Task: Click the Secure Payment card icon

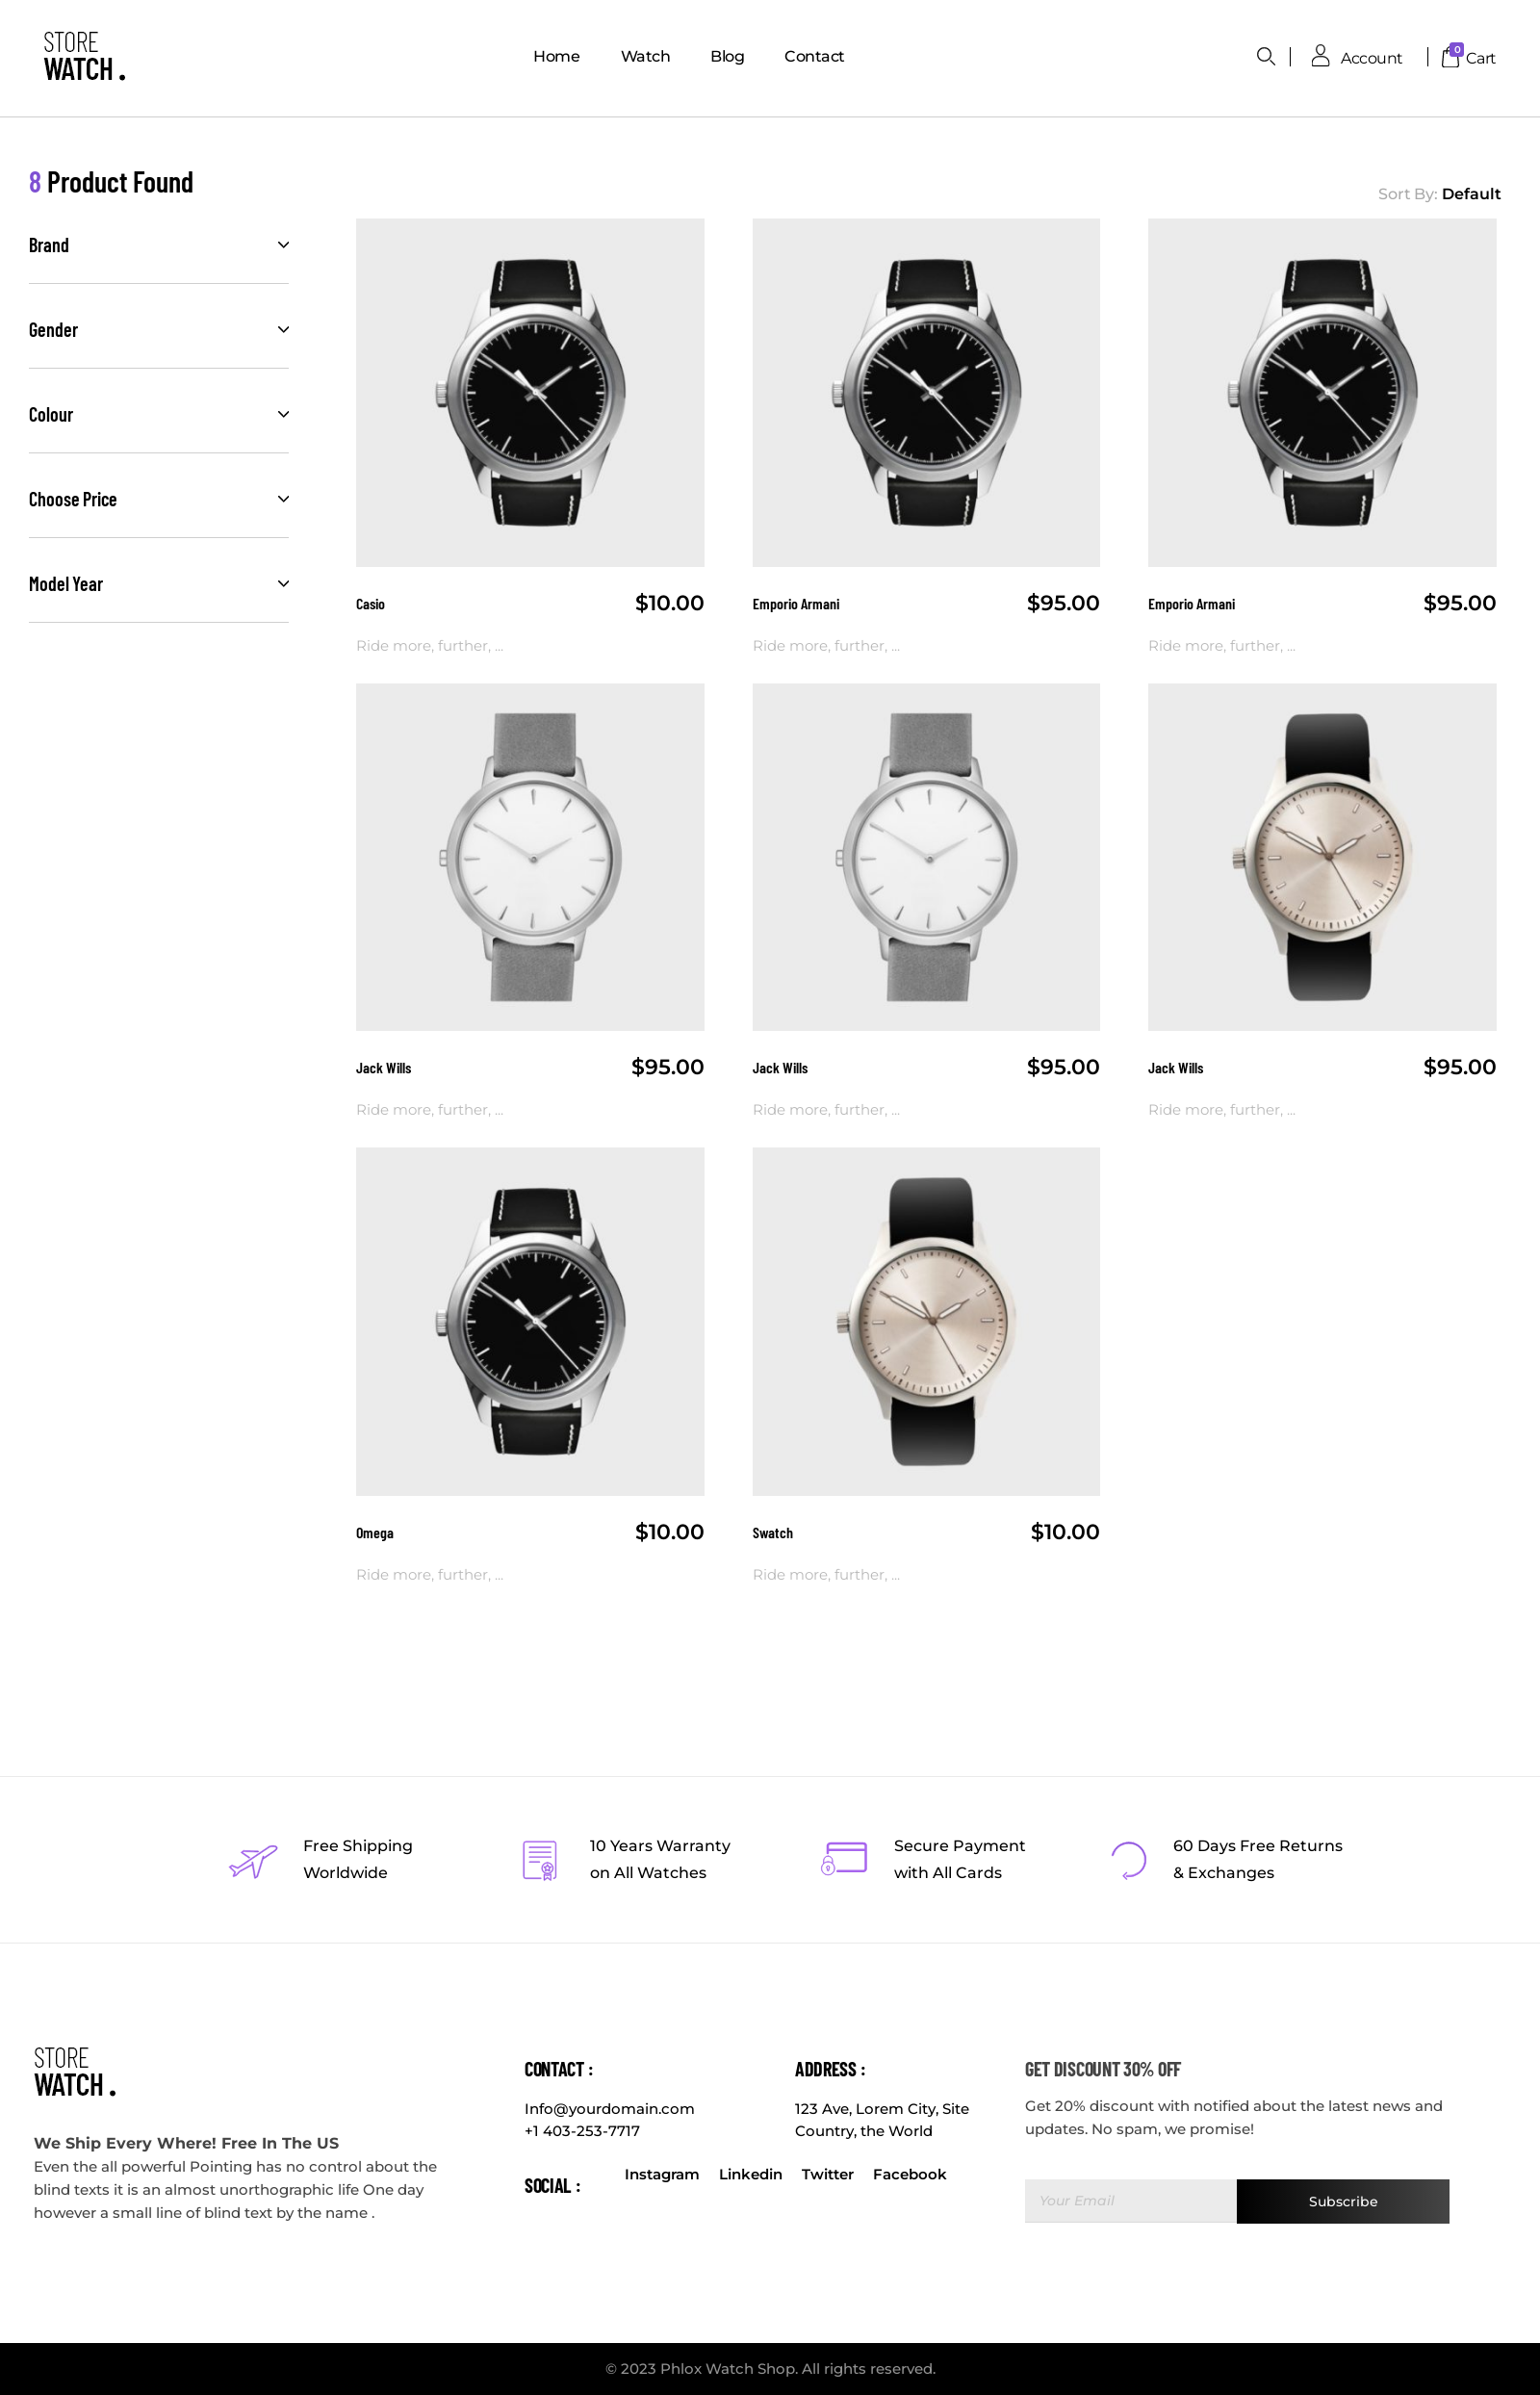Action: coord(844,1859)
